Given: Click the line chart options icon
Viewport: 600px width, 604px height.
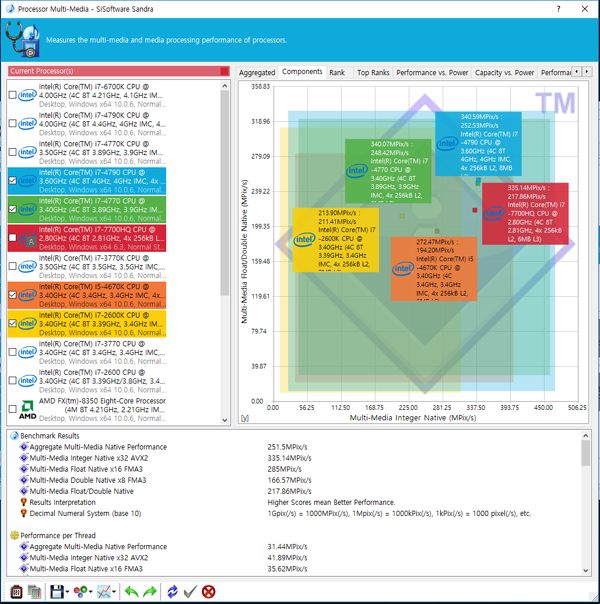Looking at the screenshot, I should [x=104, y=591].
